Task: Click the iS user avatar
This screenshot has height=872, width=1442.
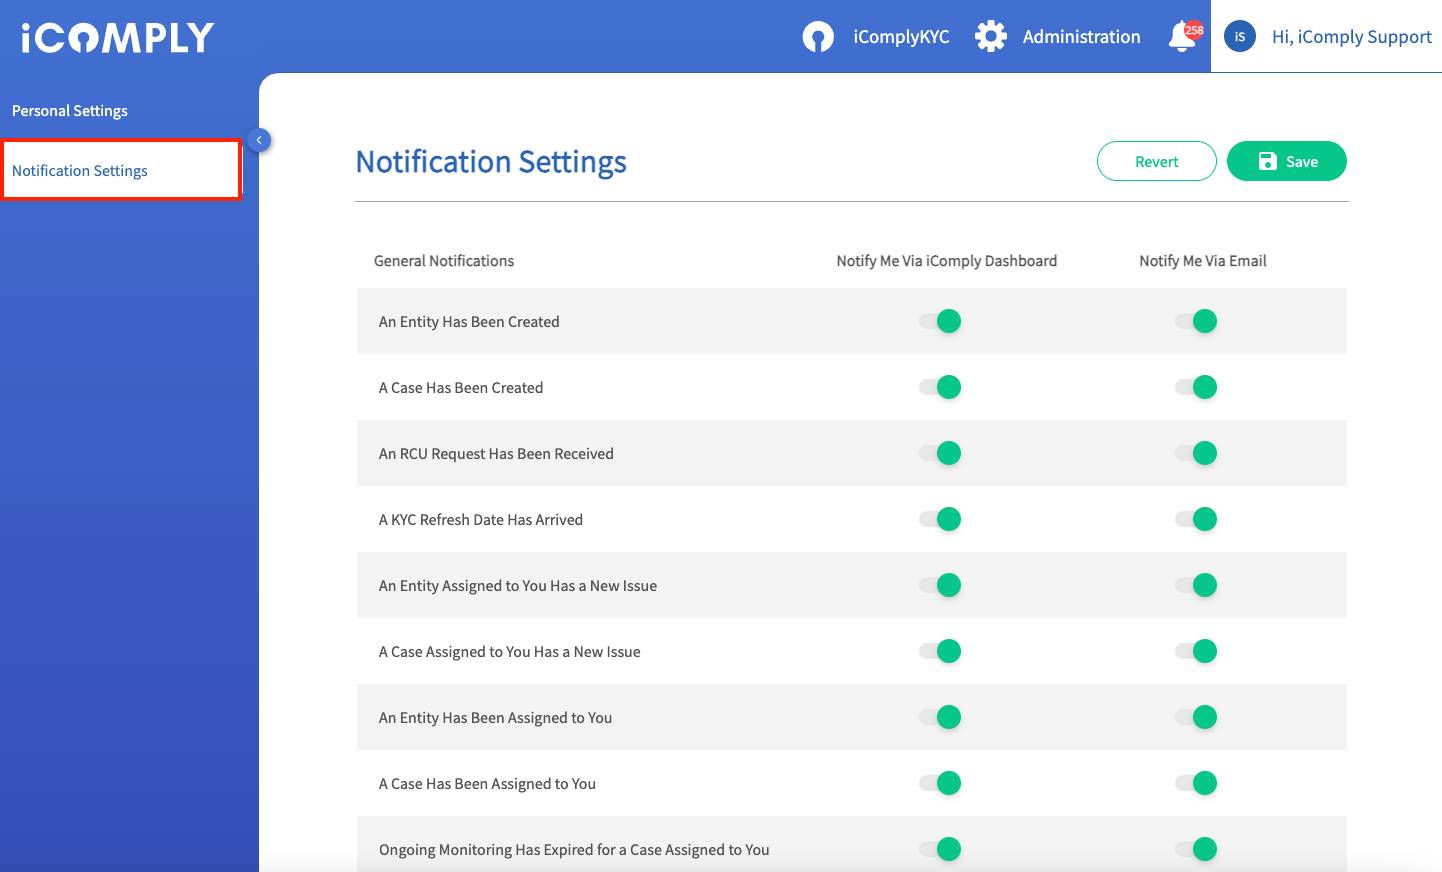Action: point(1240,36)
